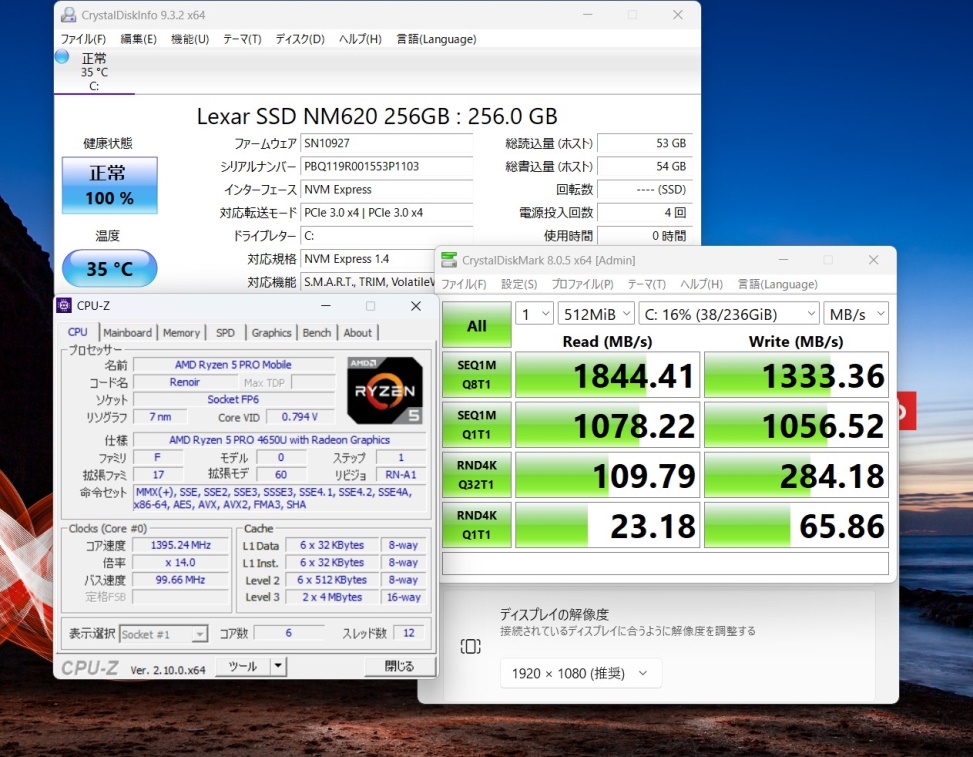Viewport: 973px width, 757px height.
Task: Click the 1333.36 sequential write result
Action: click(796, 375)
